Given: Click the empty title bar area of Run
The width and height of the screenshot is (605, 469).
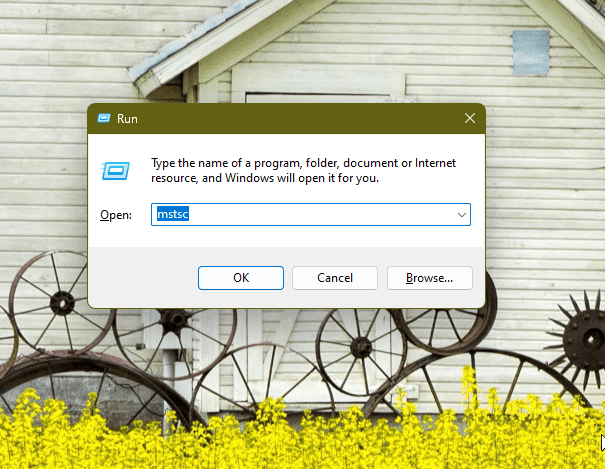Looking at the screenshot, I should [297, 118].
